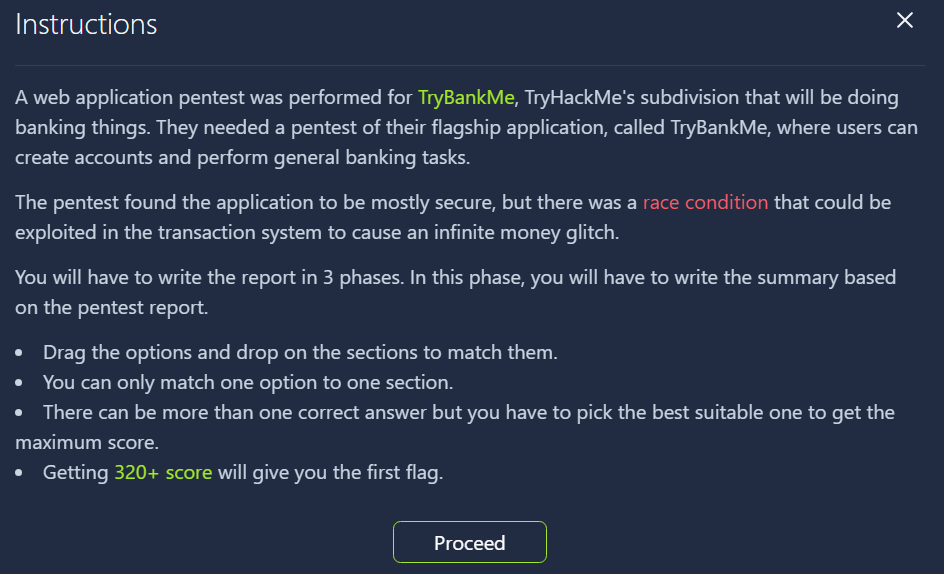This screenshot has width=944, height=574.
Task: Click the green '320+ score' text
Action: click(x=163, y=472)
